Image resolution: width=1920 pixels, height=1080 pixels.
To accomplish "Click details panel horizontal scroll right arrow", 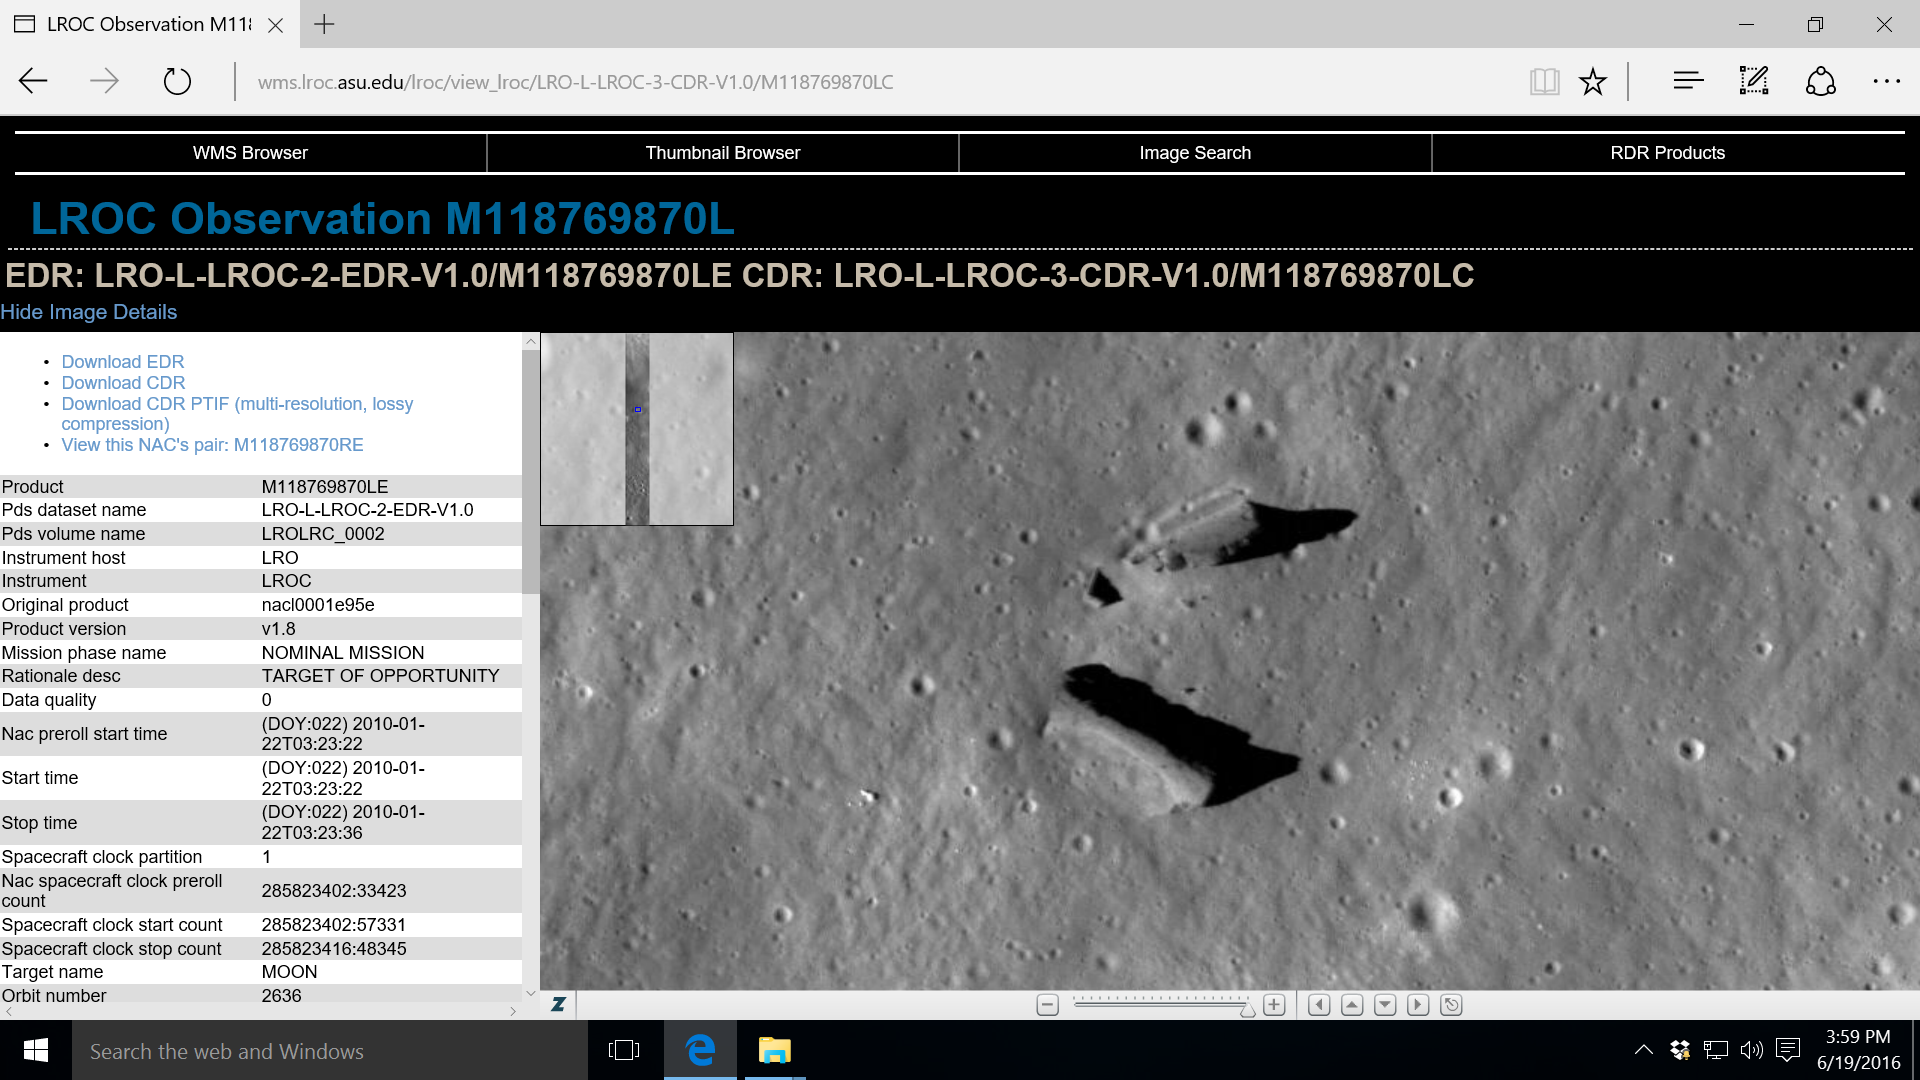I will 513,1011.
